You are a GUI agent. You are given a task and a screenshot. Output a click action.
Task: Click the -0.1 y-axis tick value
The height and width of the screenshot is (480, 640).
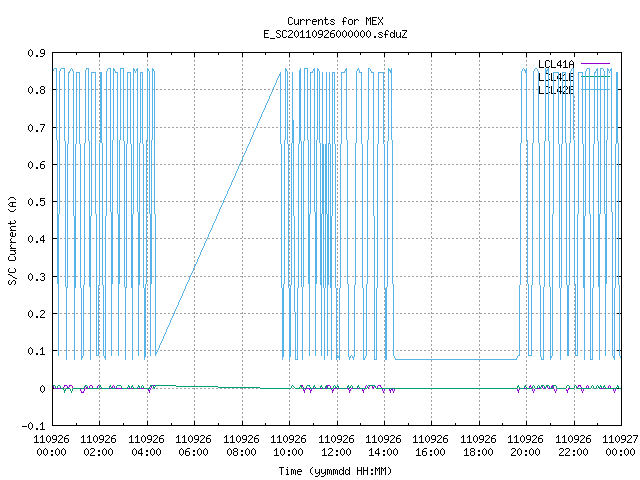[x=33, y=426]
